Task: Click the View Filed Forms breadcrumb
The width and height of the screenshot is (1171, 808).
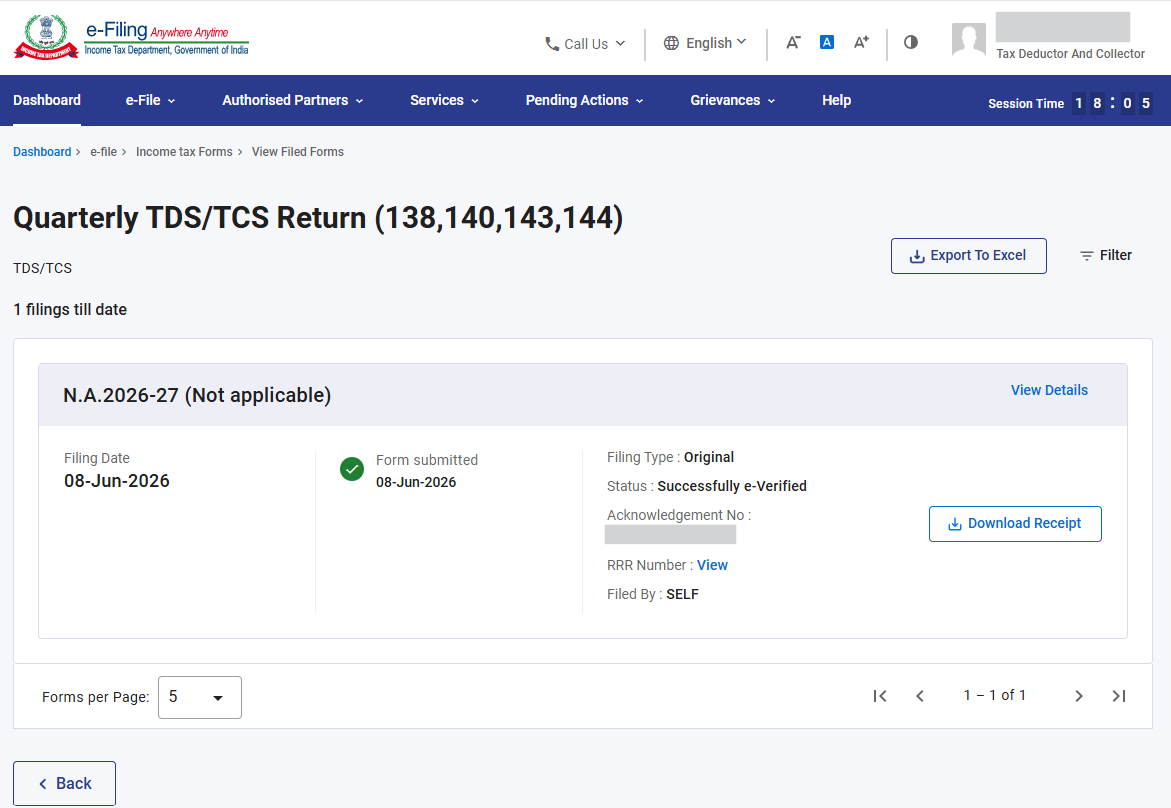Action: coord(298,152)
